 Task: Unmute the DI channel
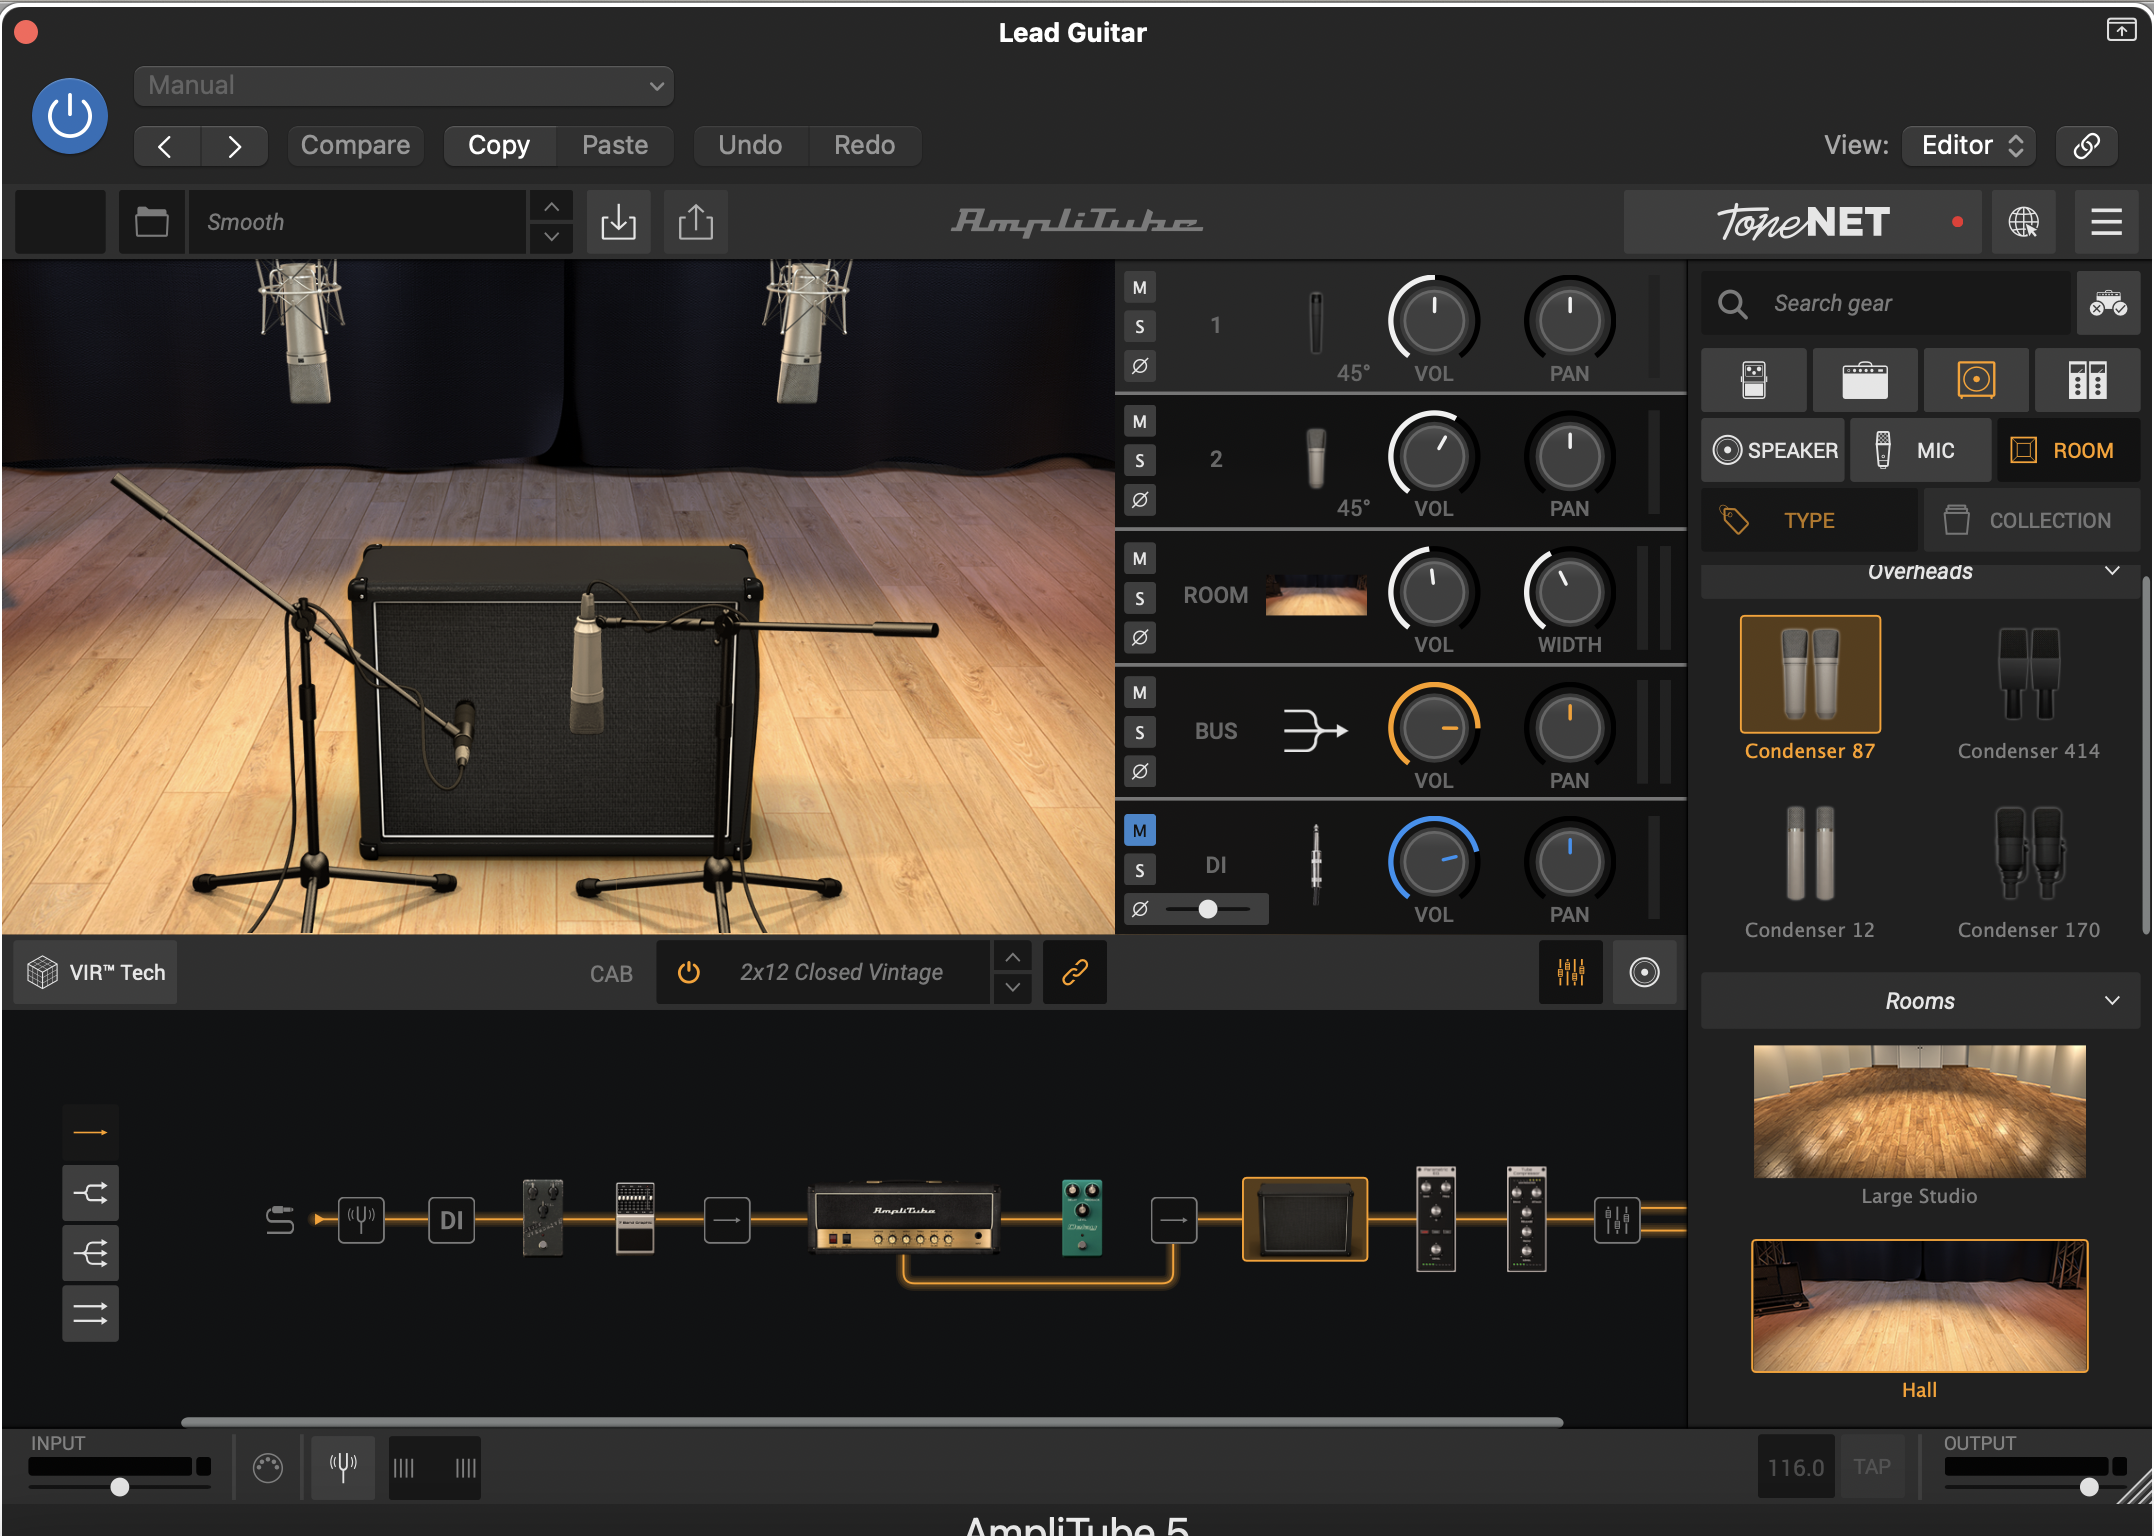point(1139,831)
